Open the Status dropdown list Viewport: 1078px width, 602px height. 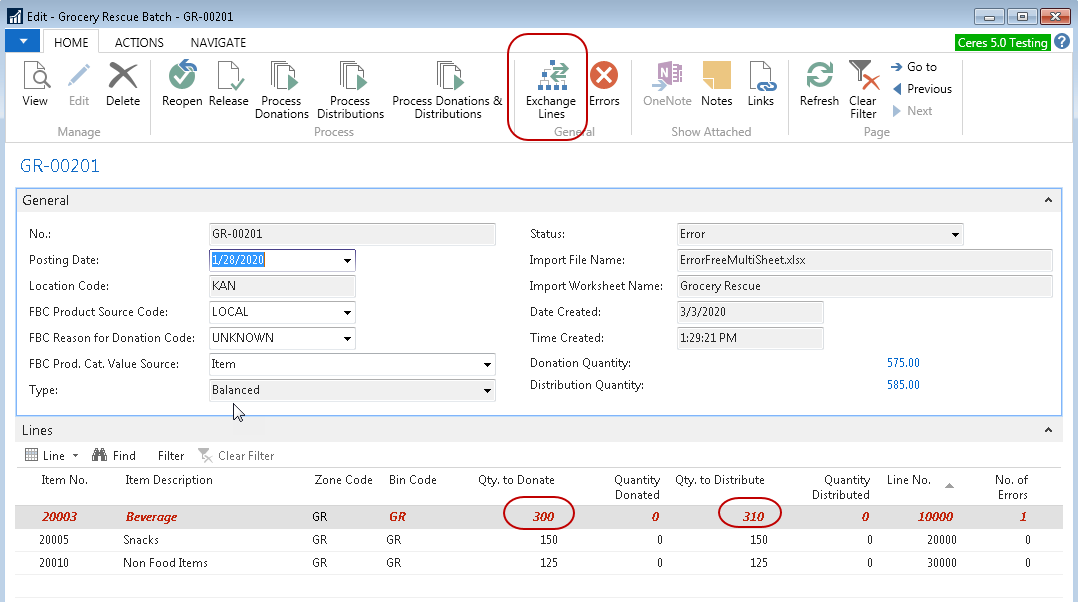[x=955, y=235]
